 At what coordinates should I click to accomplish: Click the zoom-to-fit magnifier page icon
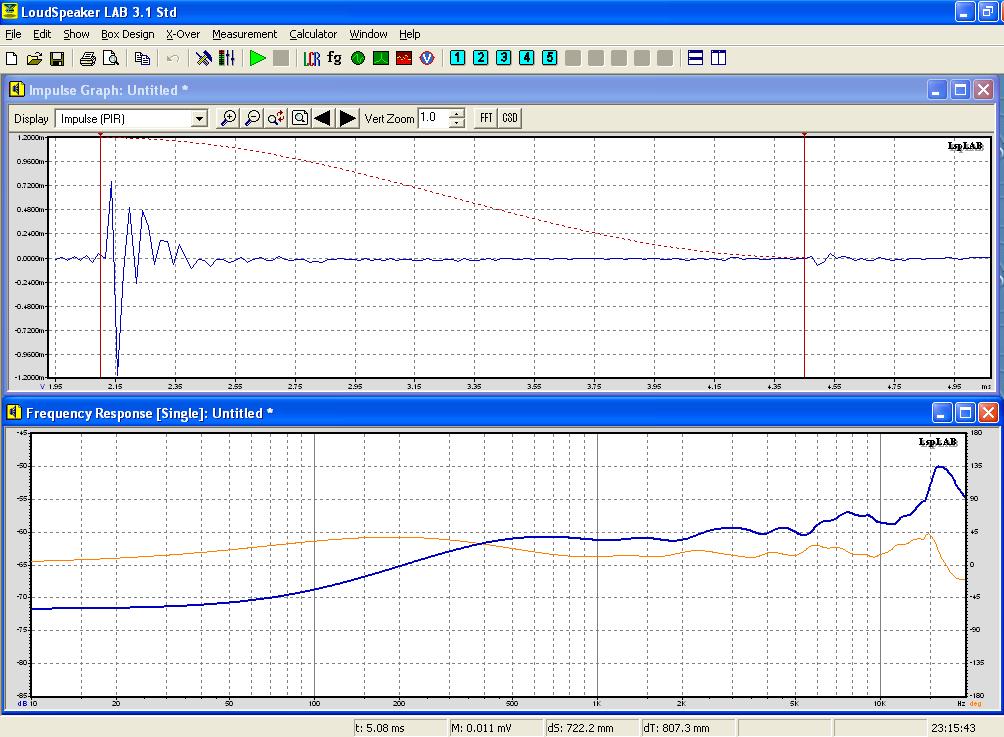[x=300, y=118]
